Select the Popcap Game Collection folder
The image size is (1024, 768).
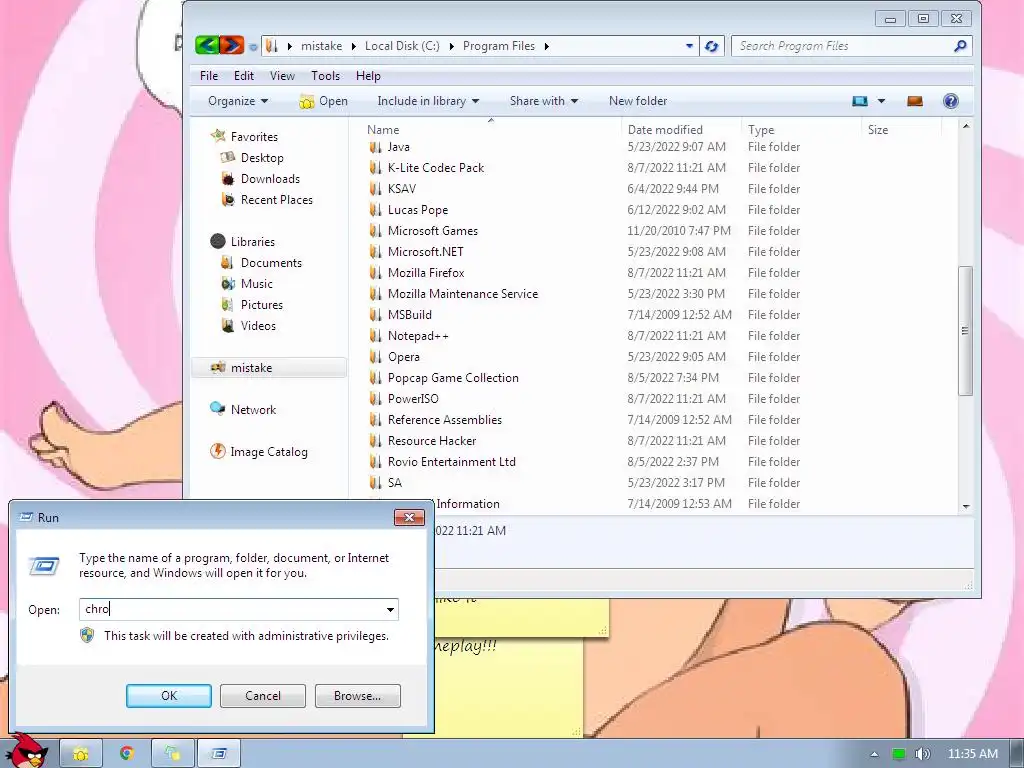(453, 377)
